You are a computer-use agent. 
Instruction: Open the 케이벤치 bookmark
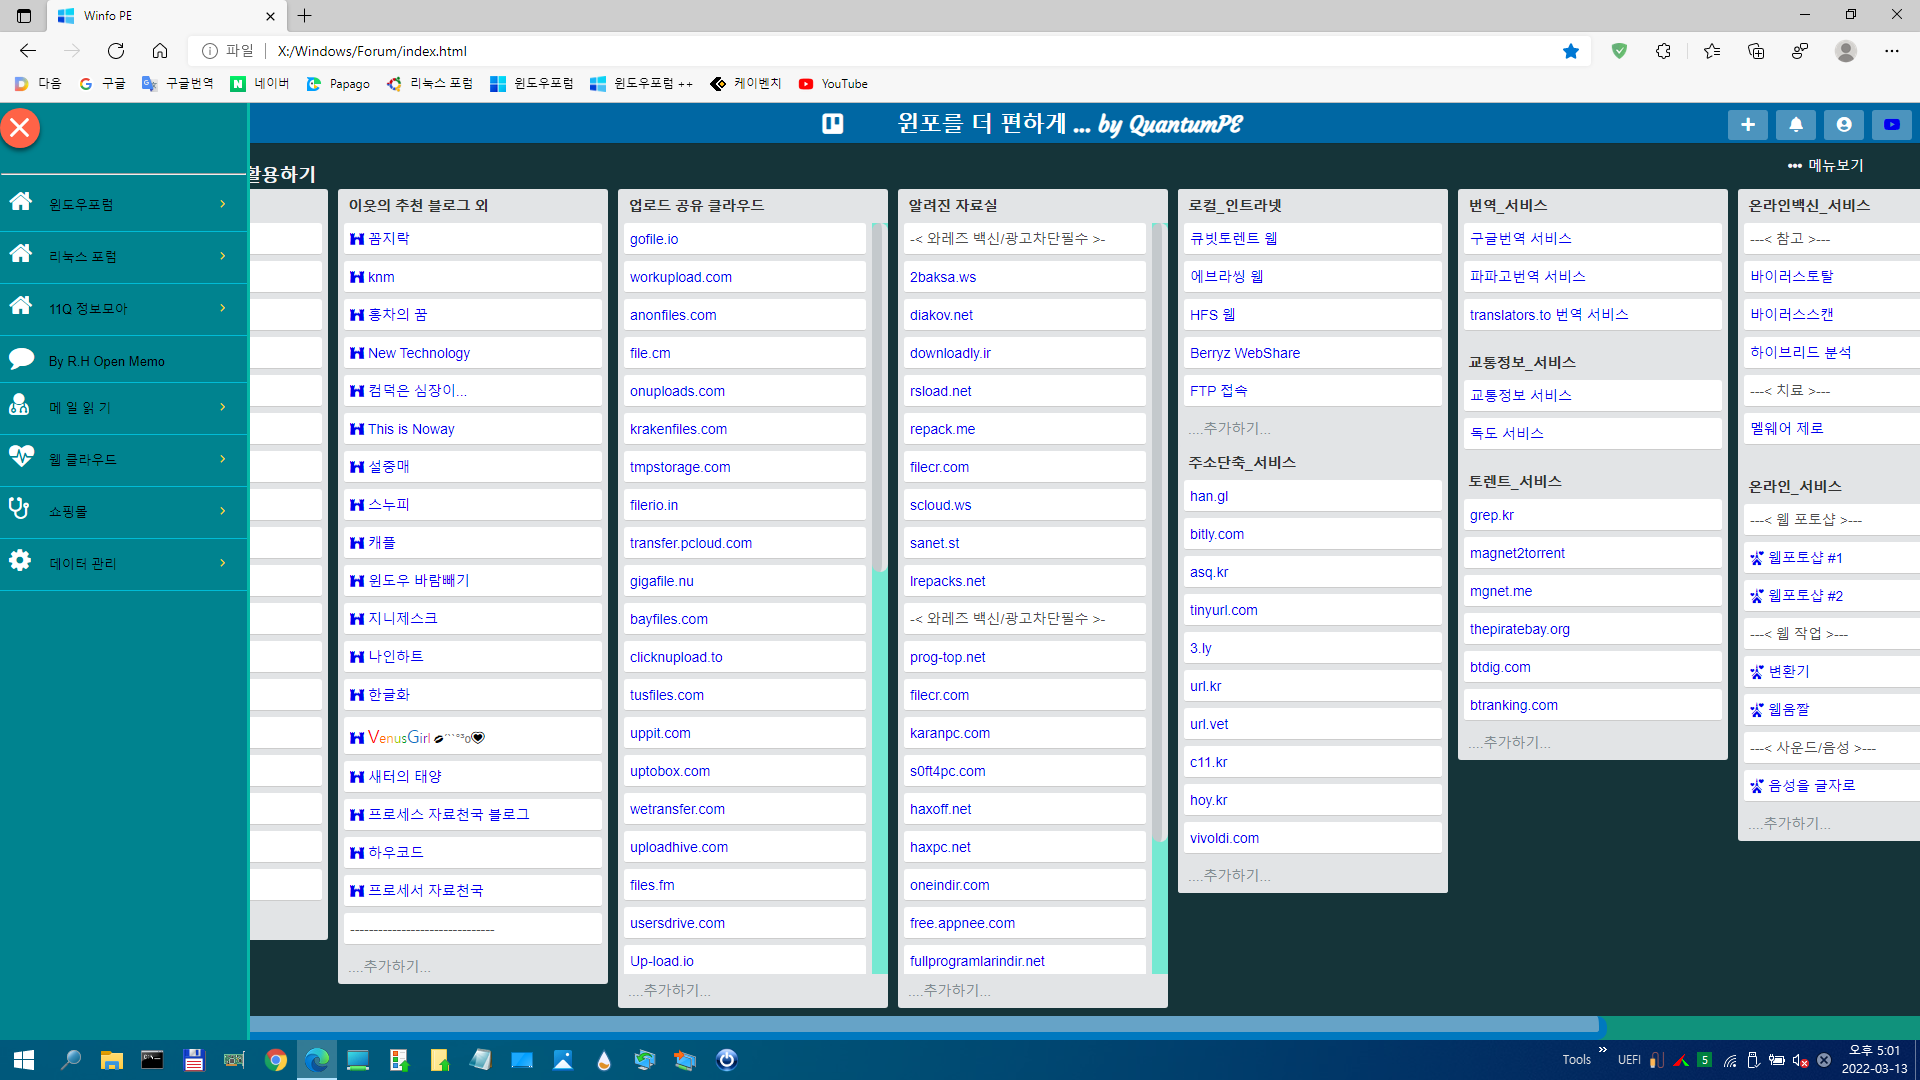tap(746, 84)
